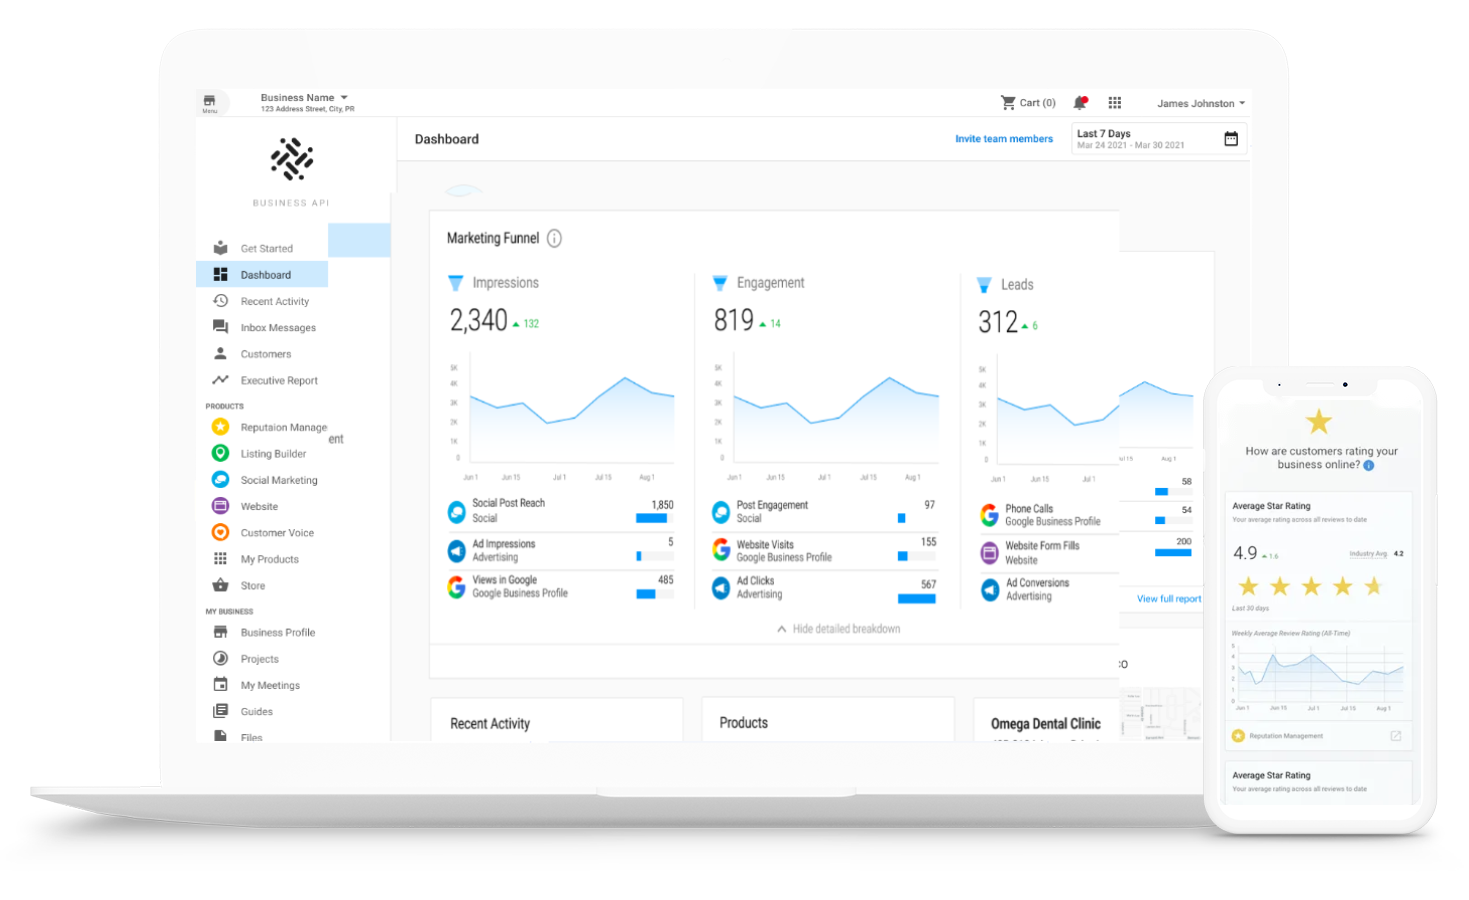
Task: Open the Inbox Messages panel
Action: [x=277, y=327]
